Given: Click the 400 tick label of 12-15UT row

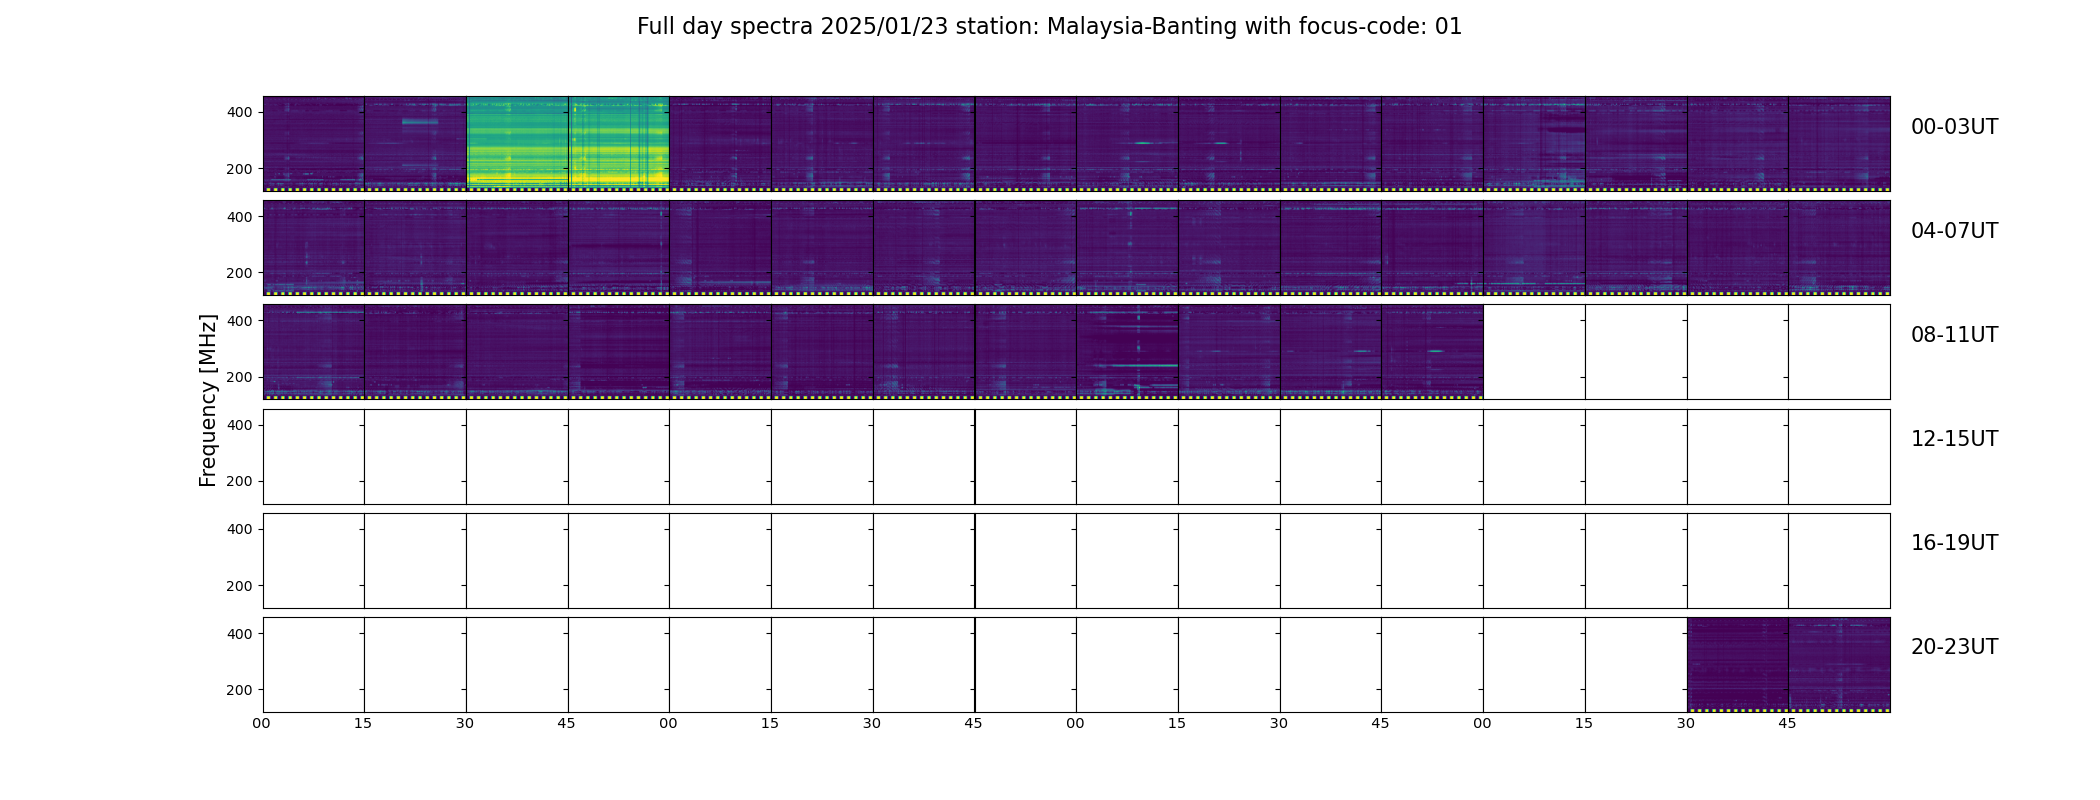Looking at the screenshot, I should 240,425.
